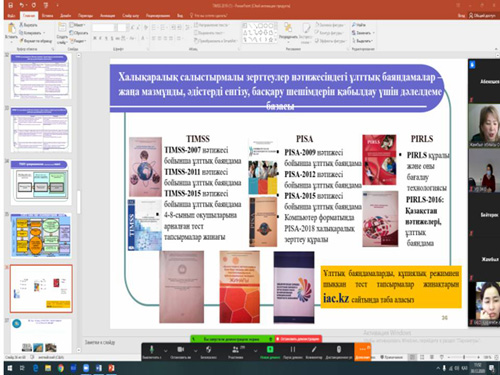The image size is (500, 375).
Task: Toggle Underline formatting in the font group
Action: point(106,38)
